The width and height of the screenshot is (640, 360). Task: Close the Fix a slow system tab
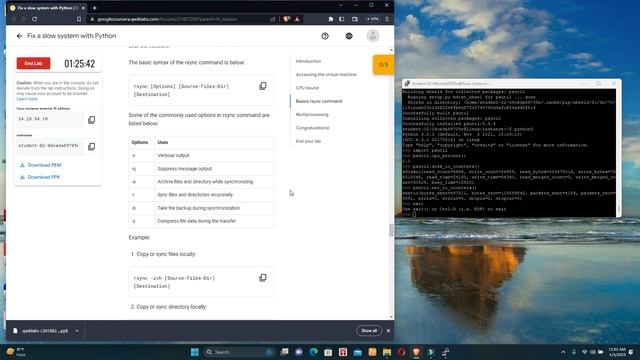click(x=83, y=8)
